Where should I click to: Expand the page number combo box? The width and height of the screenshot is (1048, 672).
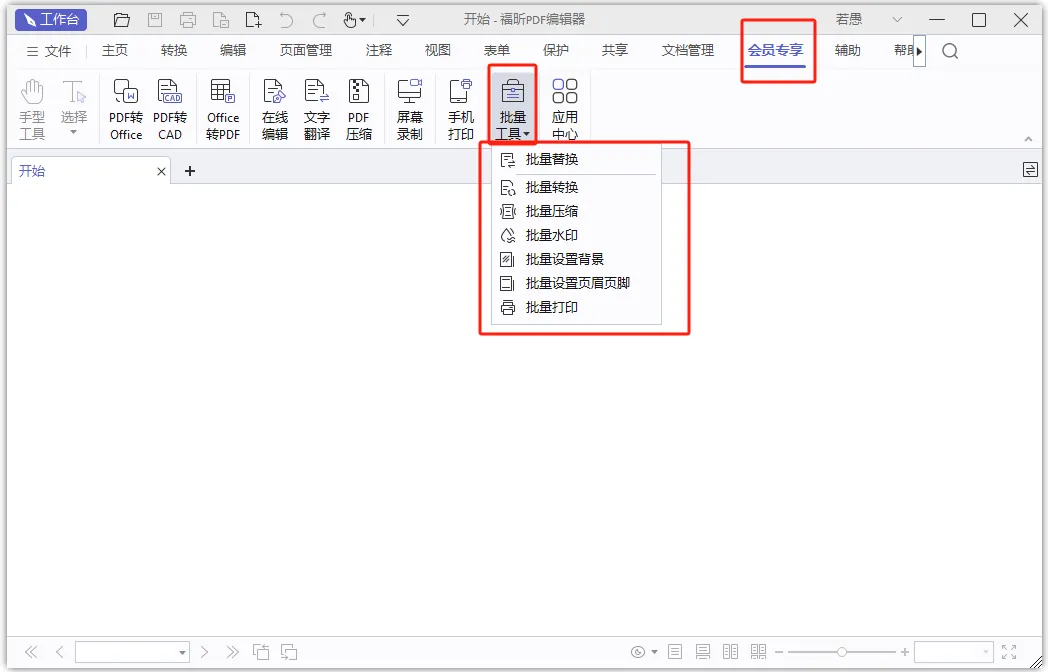click(x=182, y=652)
